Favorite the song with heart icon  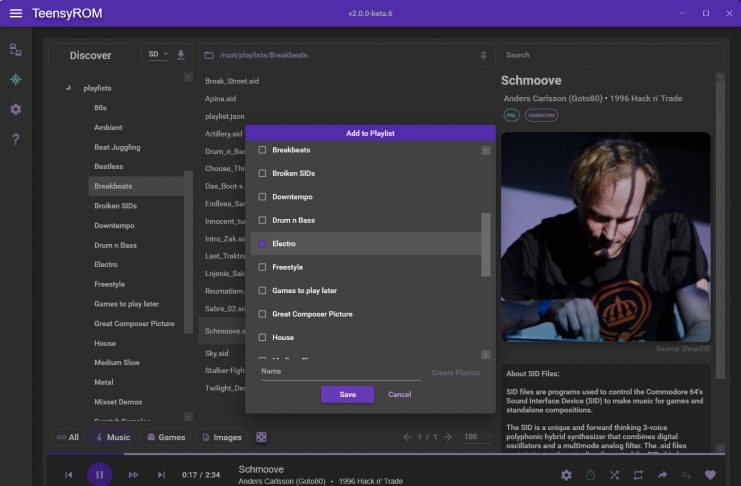(710, 475)
